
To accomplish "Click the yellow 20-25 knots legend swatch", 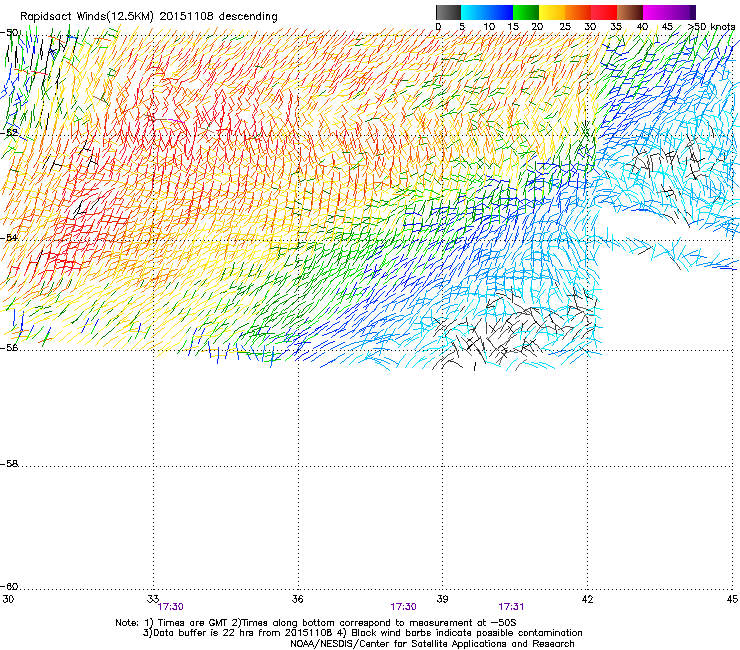I will pos(552,12).
